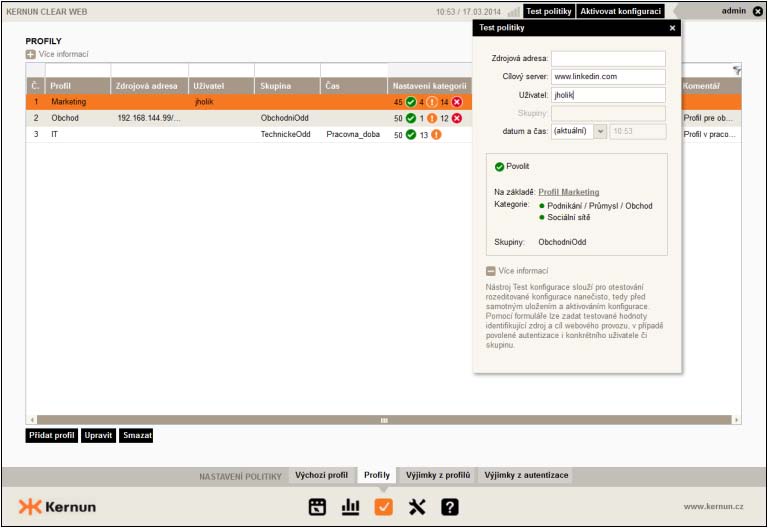Open the datum a čas dropdown
This screenshot has width=768, height=528.
coord(600,131)
